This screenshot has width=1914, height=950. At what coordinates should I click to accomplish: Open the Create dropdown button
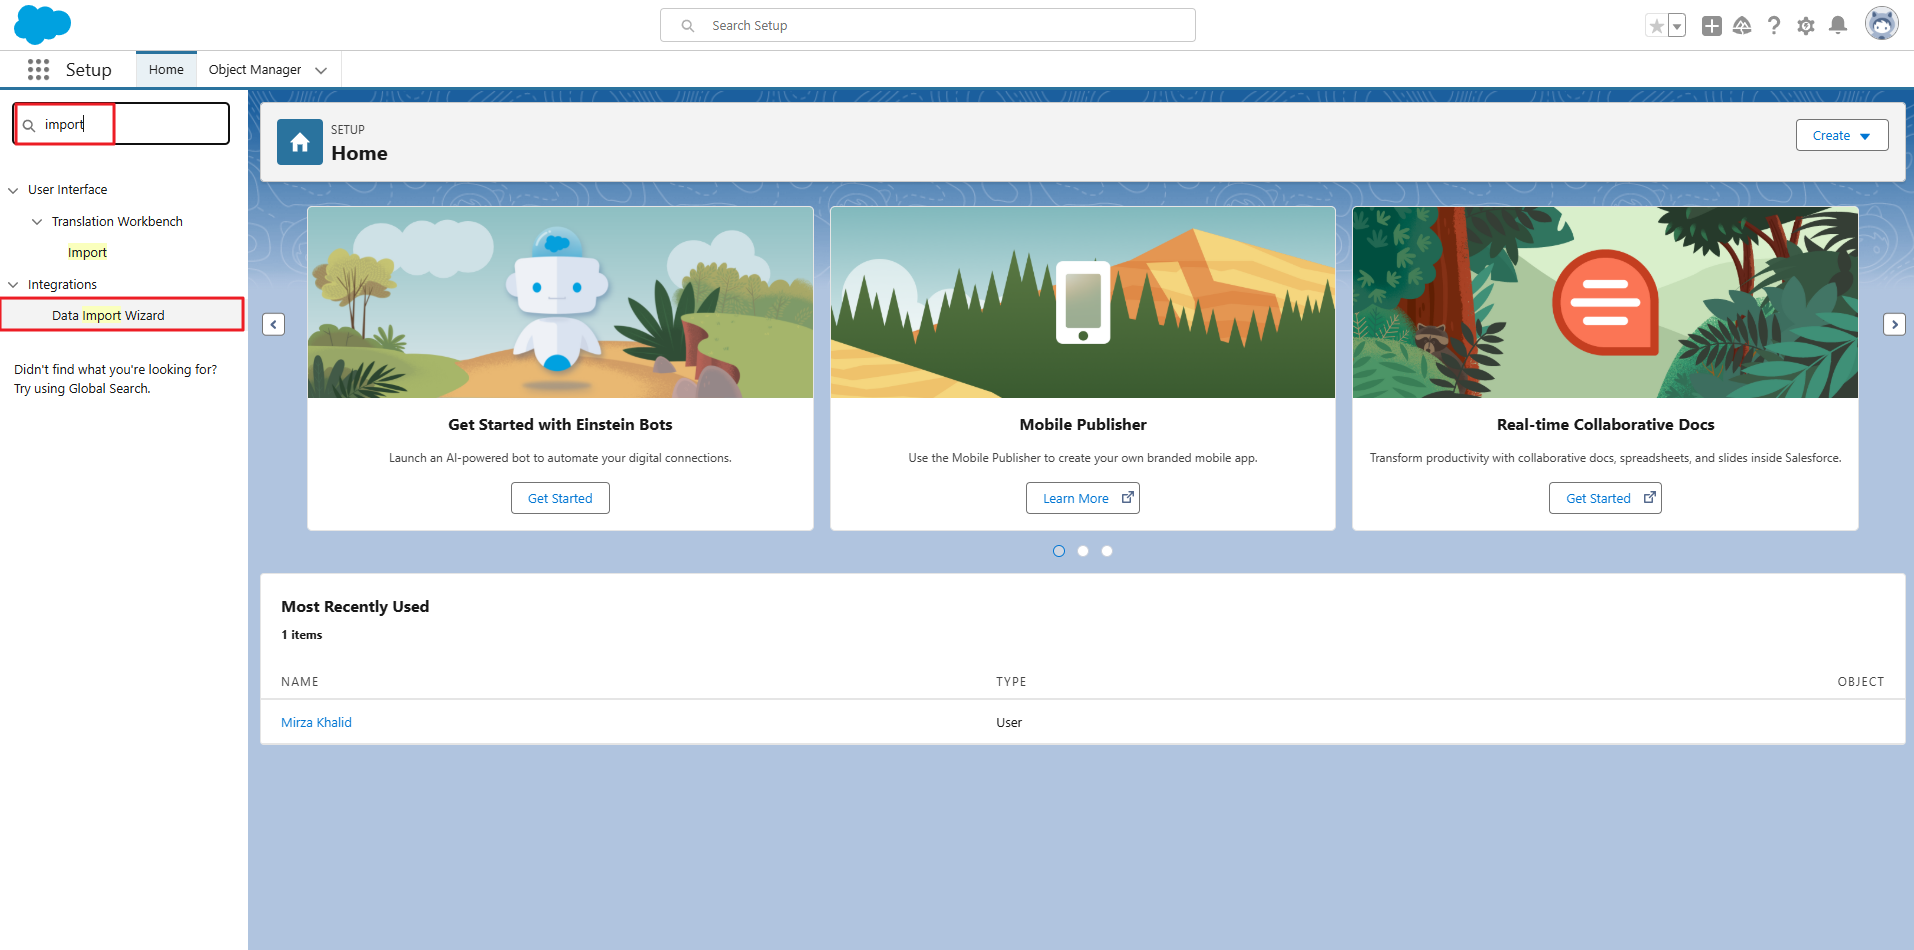pos(1841,135)
